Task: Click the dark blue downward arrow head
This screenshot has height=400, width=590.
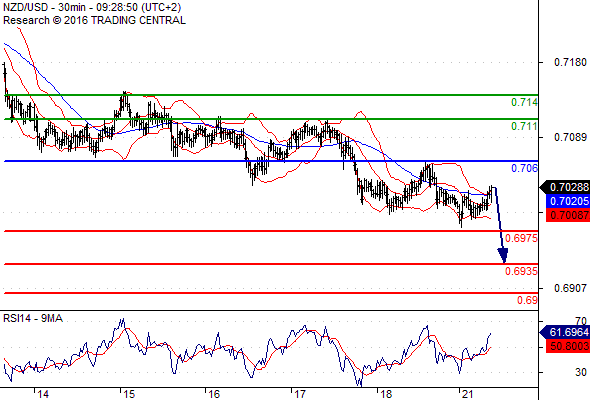Action: (x=503, y=255)
